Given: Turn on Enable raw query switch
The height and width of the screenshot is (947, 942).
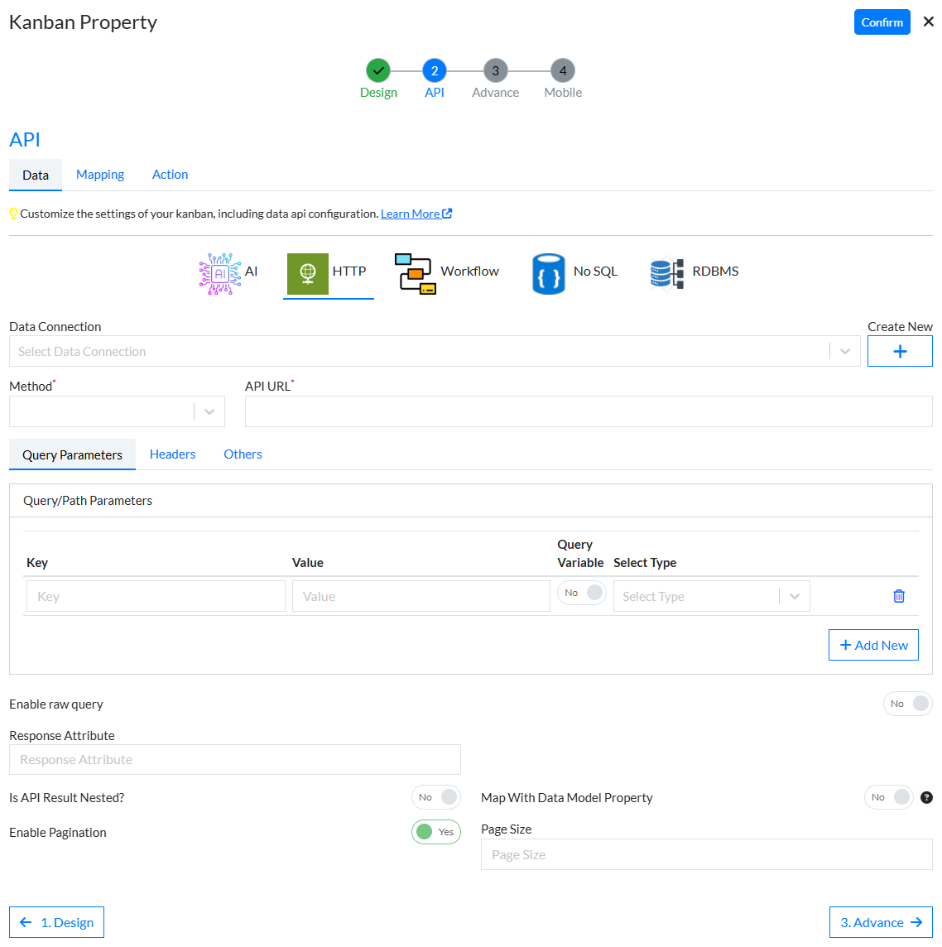Looking at the screenshot, I should coord(908,704).
